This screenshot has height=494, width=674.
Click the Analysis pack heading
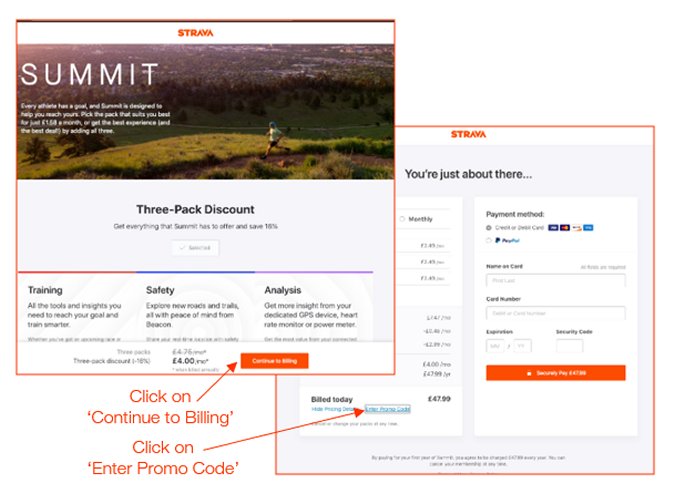point(282,290)
